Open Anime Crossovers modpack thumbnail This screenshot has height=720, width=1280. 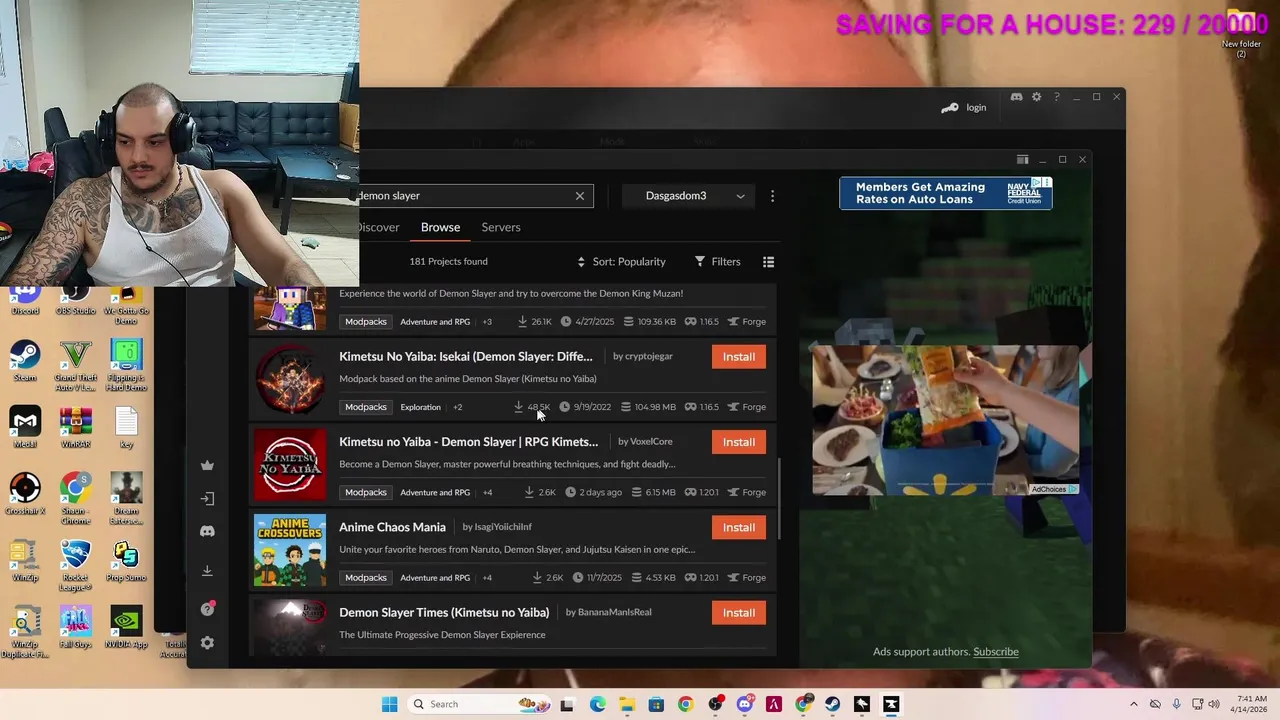(x=290, y=551)
